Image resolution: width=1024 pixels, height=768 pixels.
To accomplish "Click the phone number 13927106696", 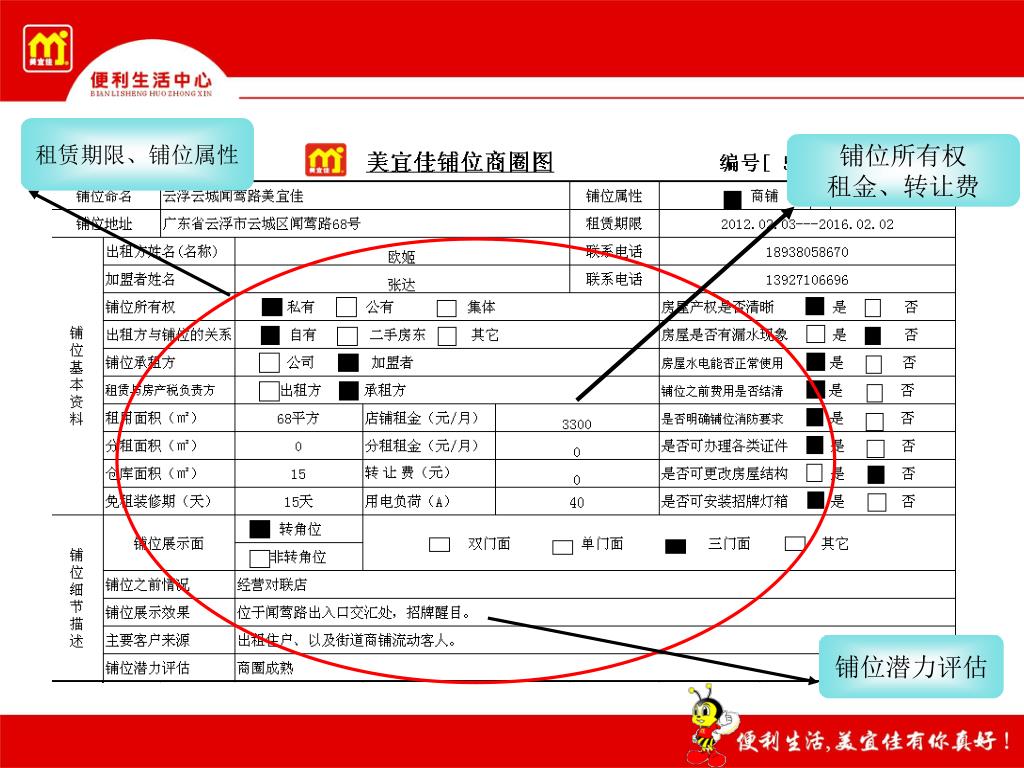I will point(807,280).
